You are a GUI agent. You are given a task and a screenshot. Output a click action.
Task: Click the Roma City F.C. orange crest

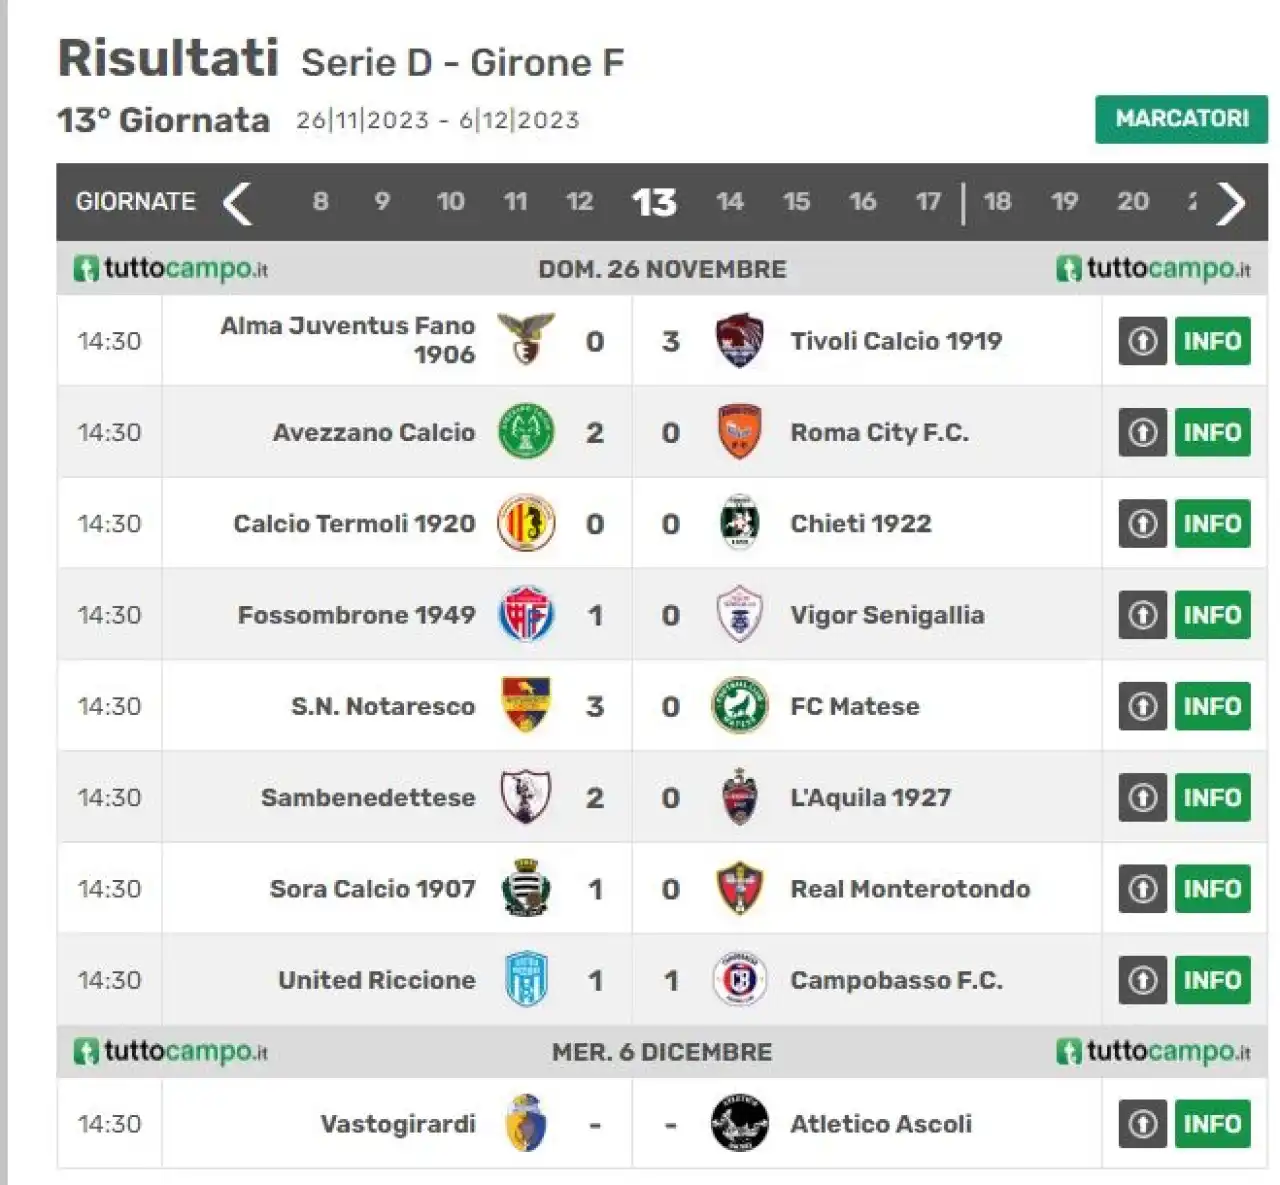click(x=739, y=432)
